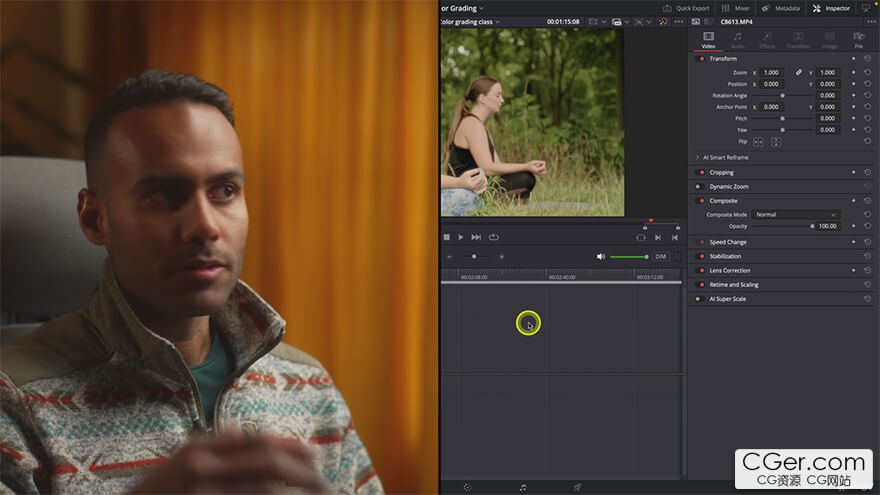Toggle the Speed Change switch
This screenshot has width=880, height=495.
click(700, 242)
